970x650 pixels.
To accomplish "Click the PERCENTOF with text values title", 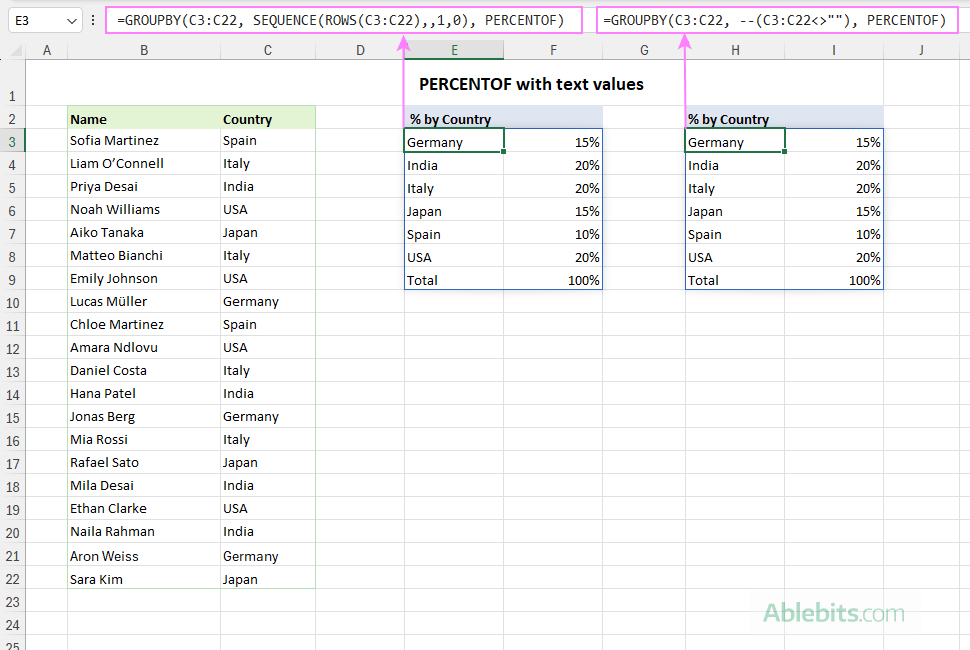I will click(532, 84).
